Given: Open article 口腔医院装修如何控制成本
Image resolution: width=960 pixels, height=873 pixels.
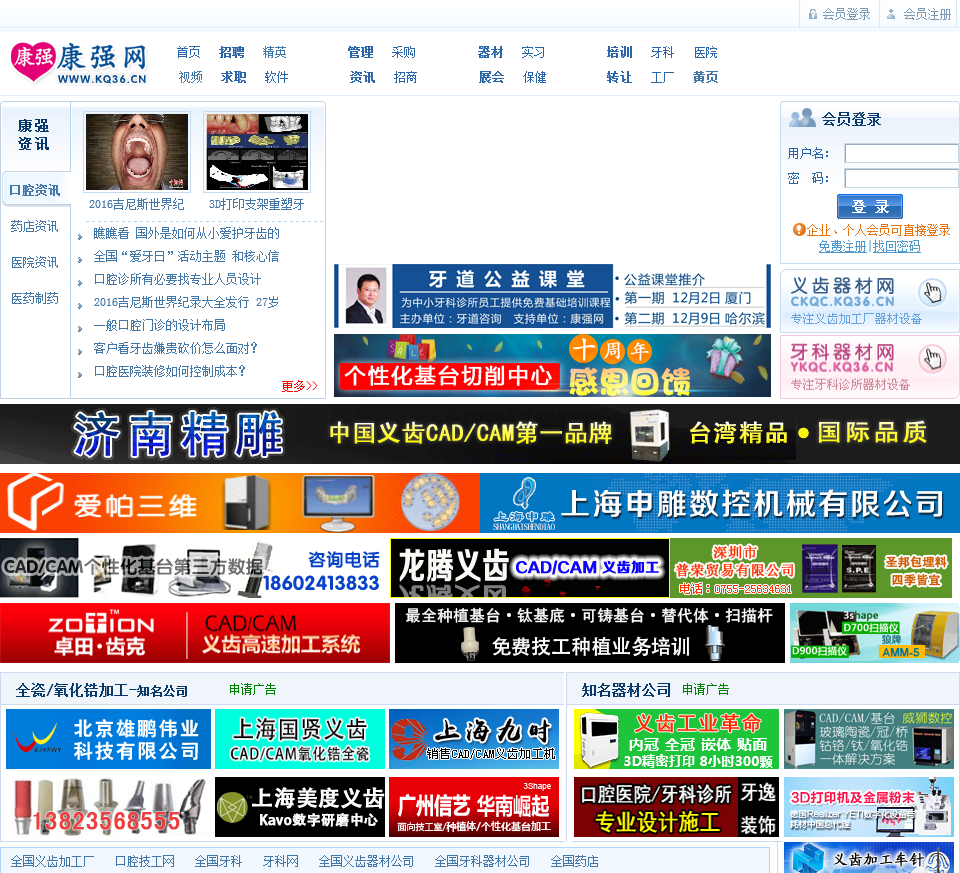Looking at the screenshot, I should 170,371.
